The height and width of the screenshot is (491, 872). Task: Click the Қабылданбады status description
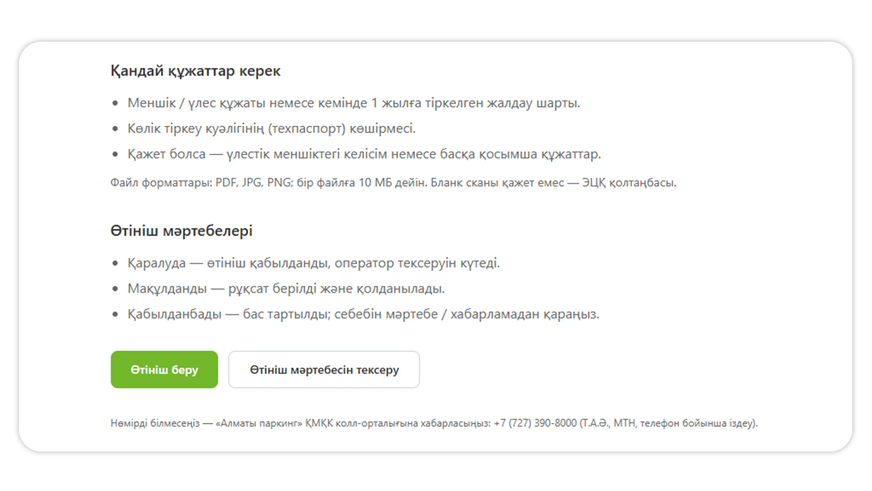coord(363,314)
